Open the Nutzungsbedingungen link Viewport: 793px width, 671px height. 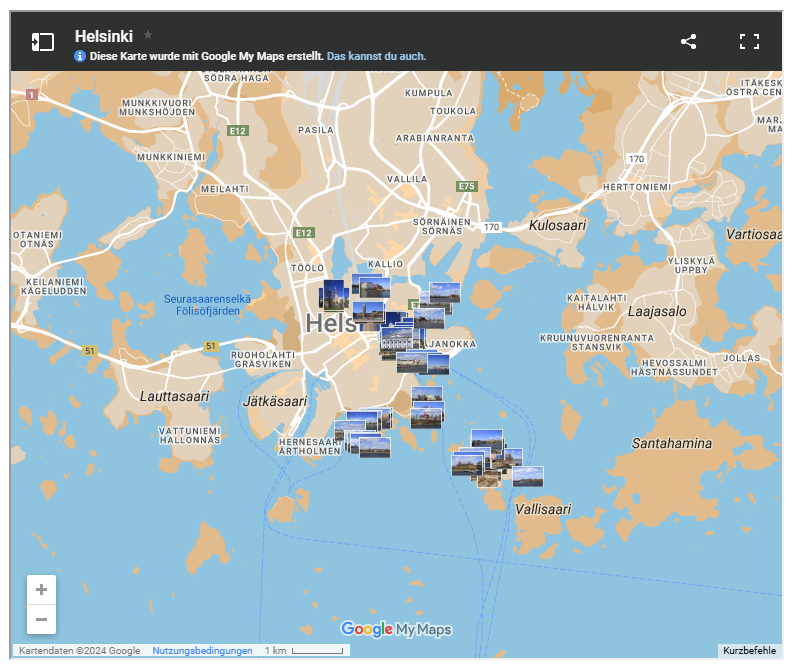tap(202, 651)
